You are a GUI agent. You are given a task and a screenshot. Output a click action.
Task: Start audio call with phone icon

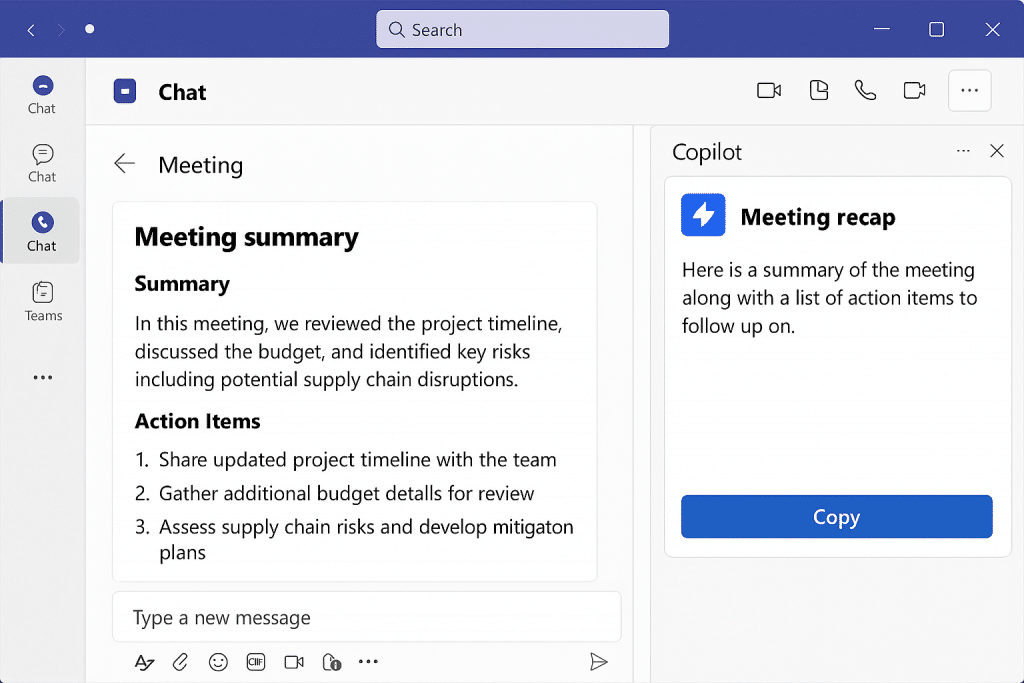865,91
